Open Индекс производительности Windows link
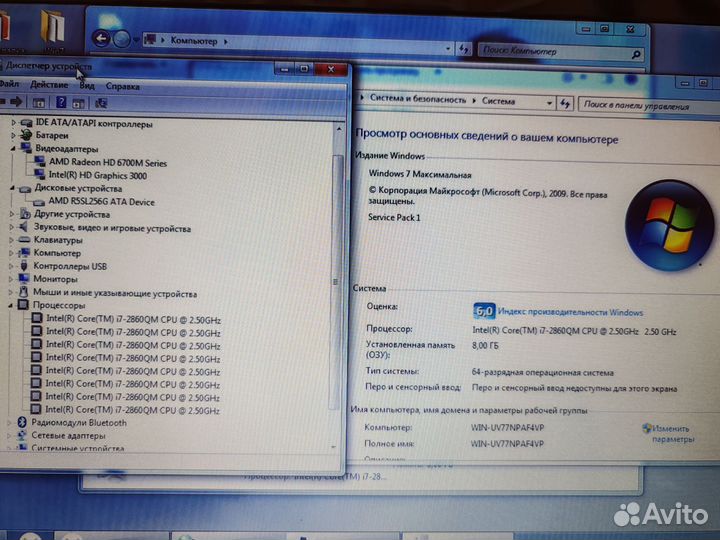The width and height of the screenshot is (720, 540). [x=570, y=312]
